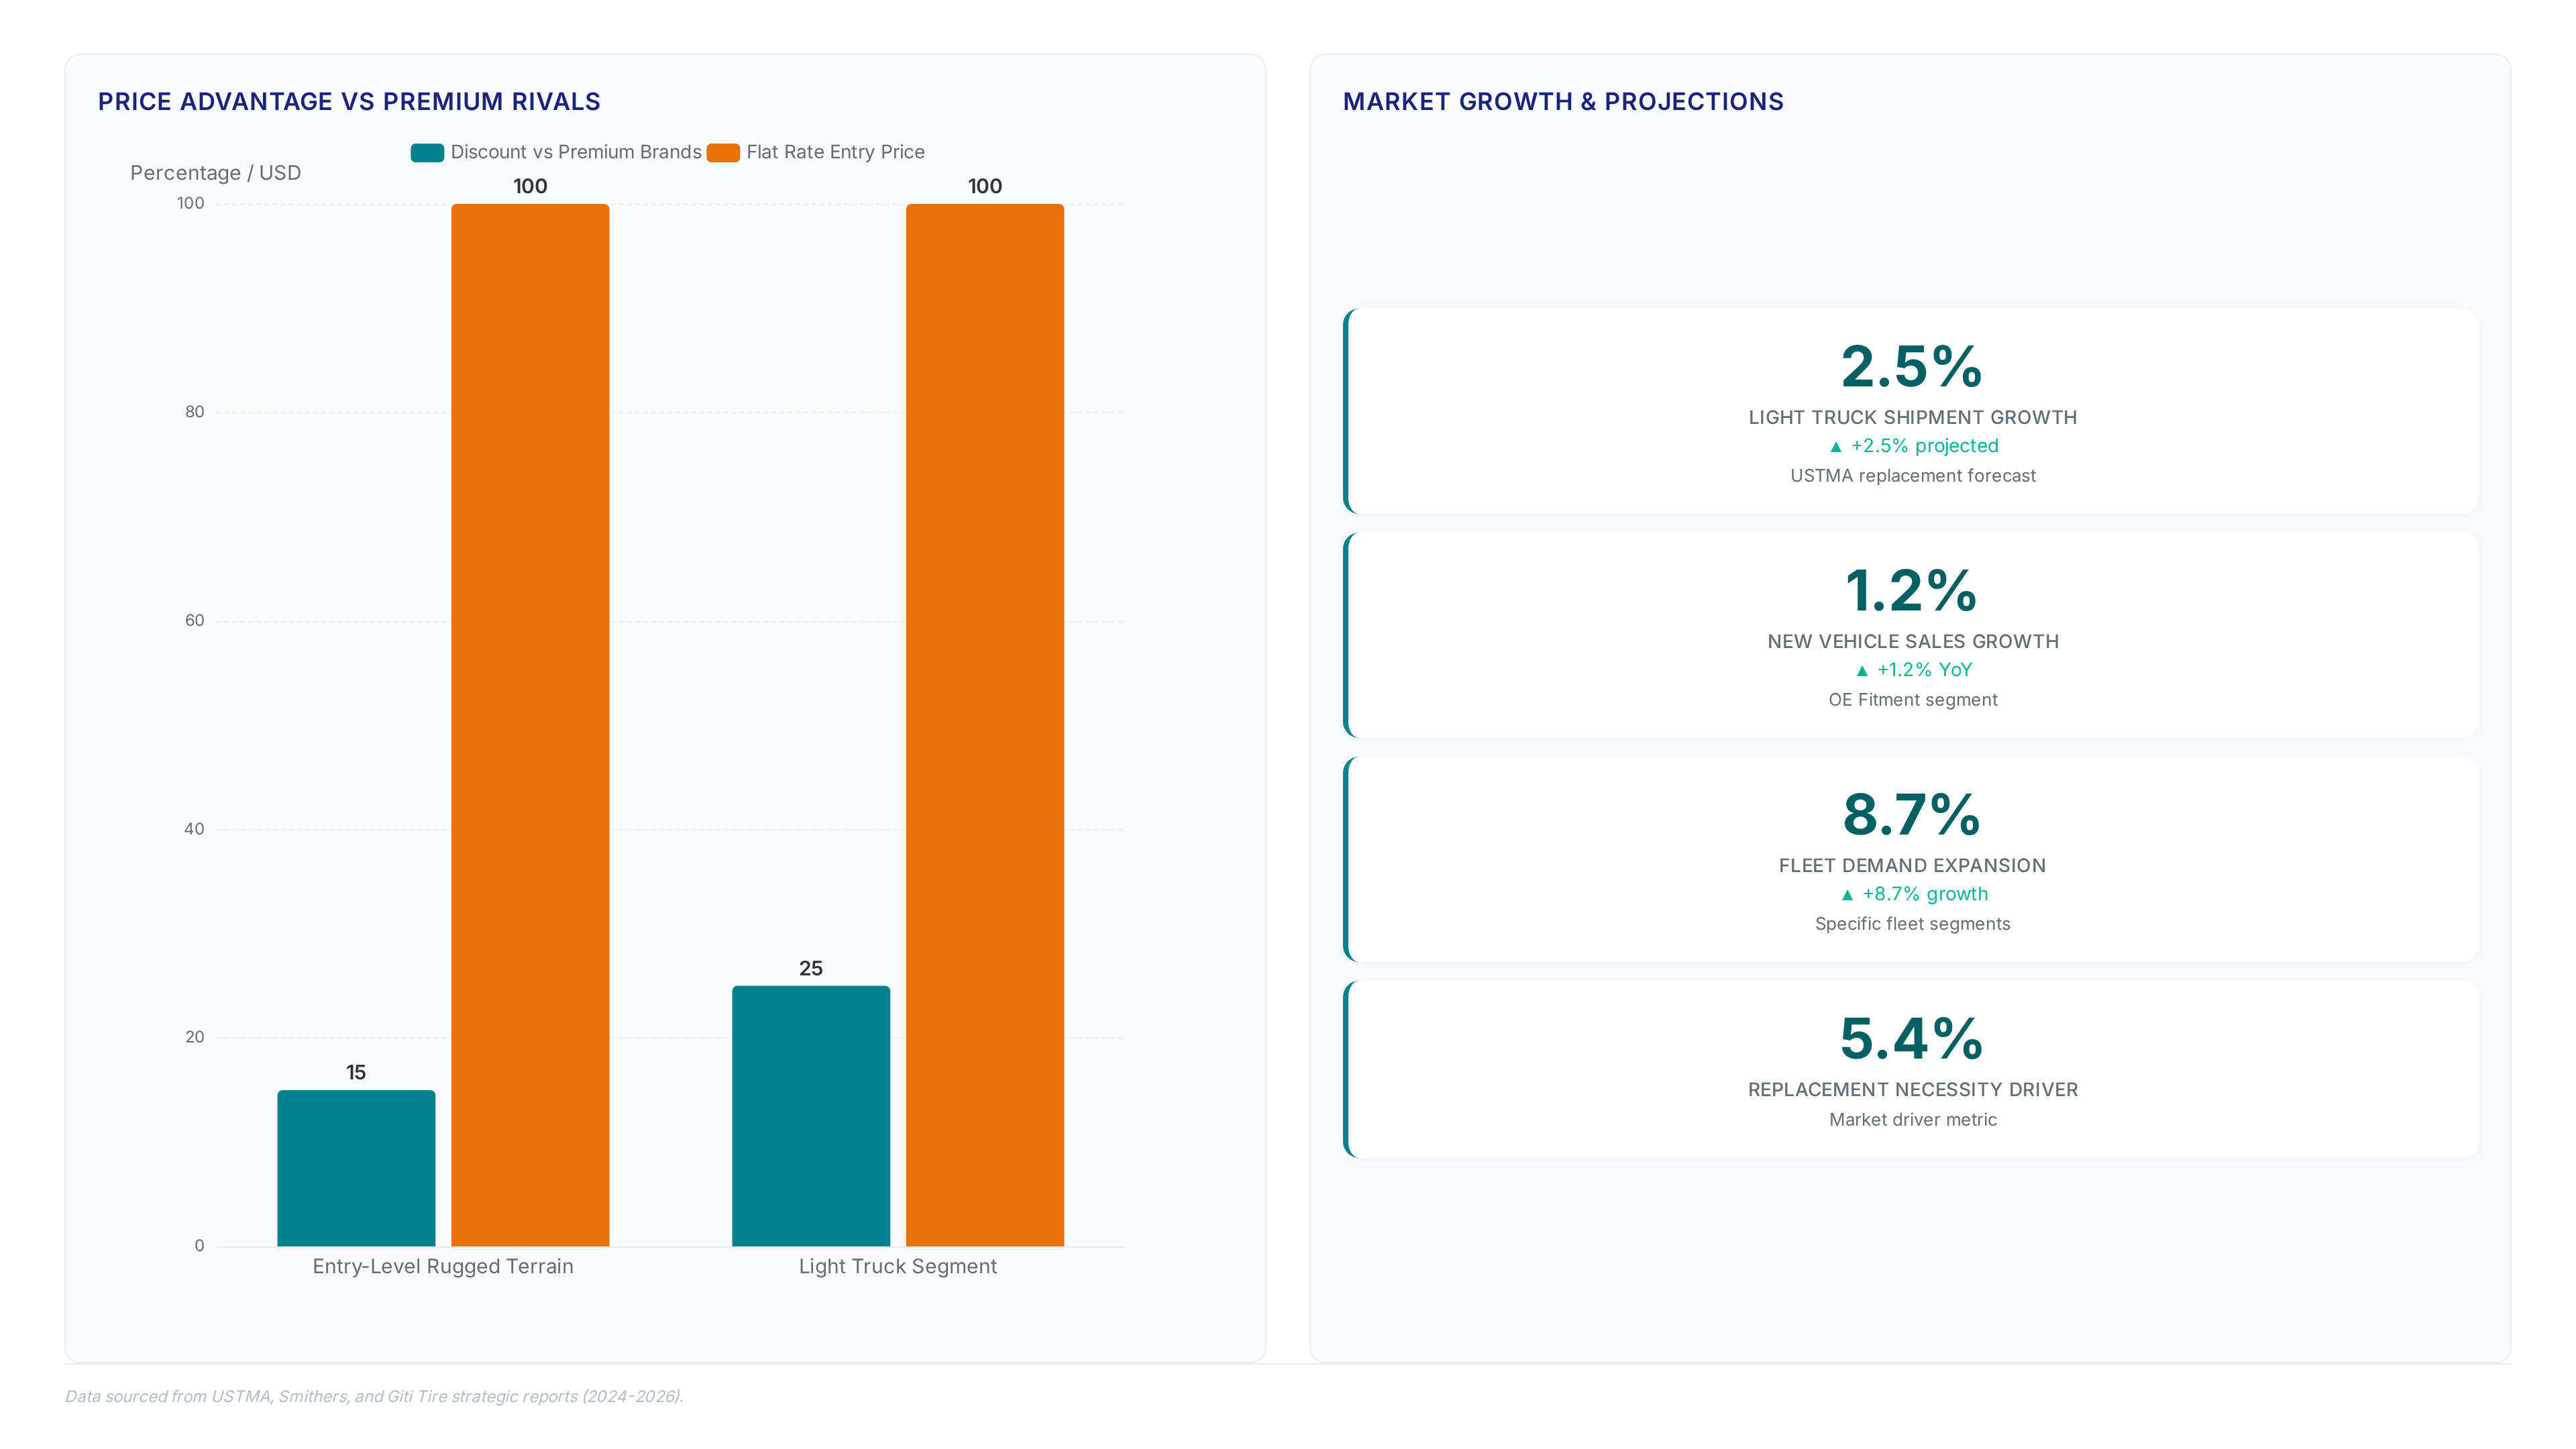Click the 15 data label above teal bar
Viewport: 2576px width, 1449px height.
click(x=356, y=1073)
